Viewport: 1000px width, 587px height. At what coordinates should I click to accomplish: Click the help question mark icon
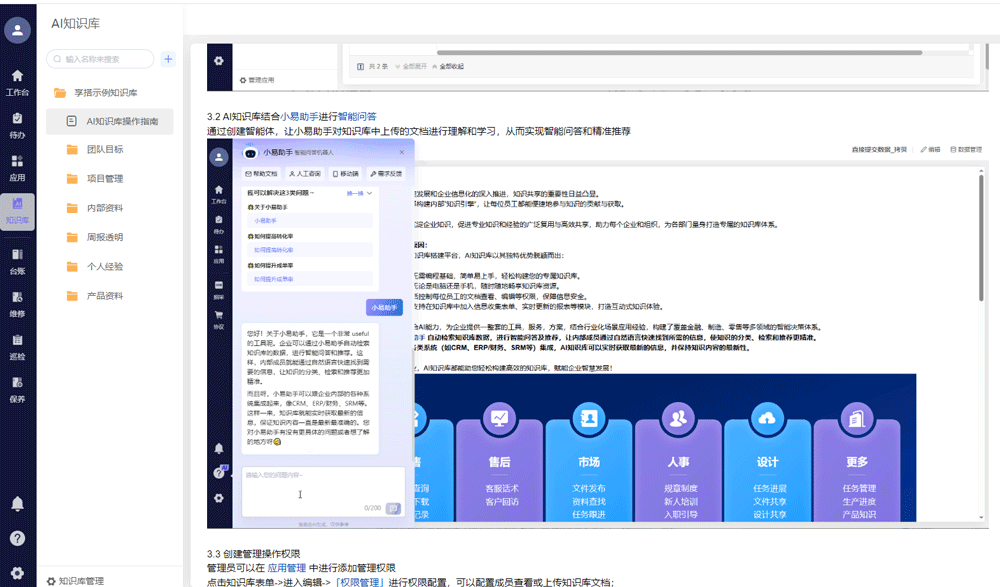[17, 538]
